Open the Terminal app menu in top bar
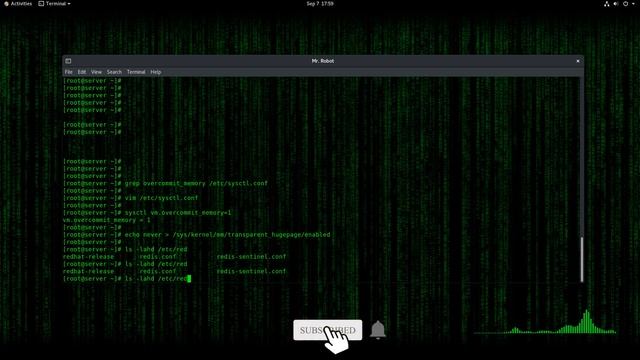Viewport: 640px width, 360px height. click(54, 4)
